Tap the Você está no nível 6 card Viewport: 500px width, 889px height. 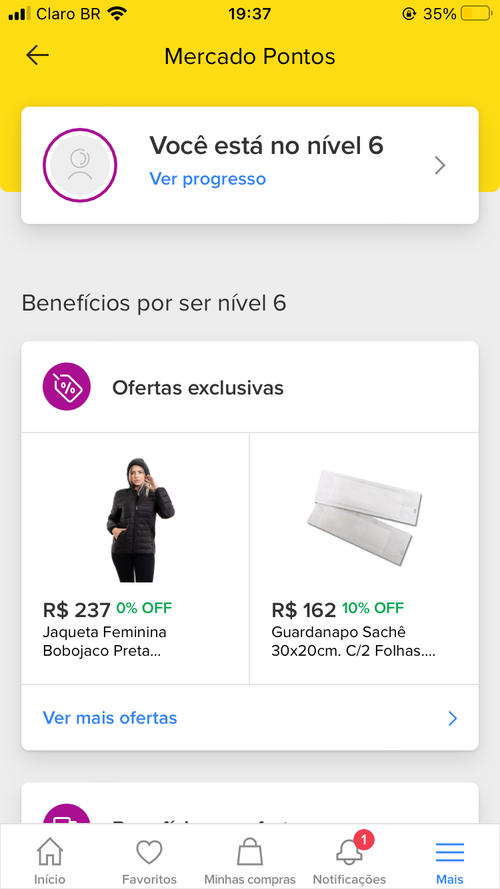pyautogui.click(x=250, y=165)
